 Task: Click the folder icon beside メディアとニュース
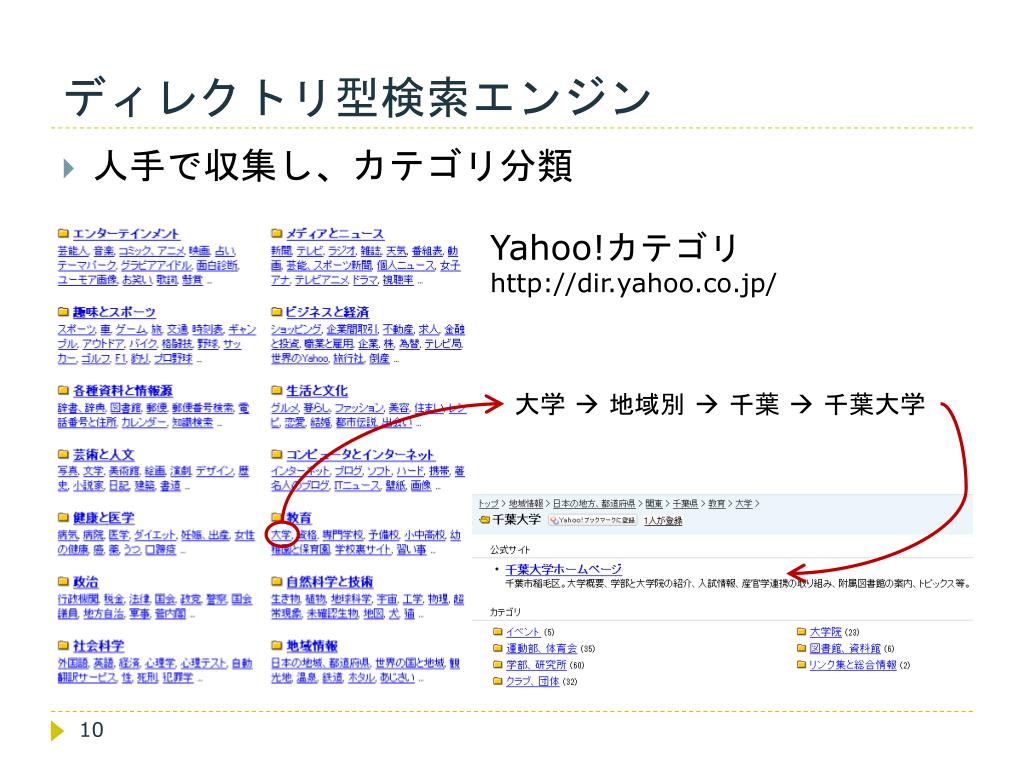[277, 234]
